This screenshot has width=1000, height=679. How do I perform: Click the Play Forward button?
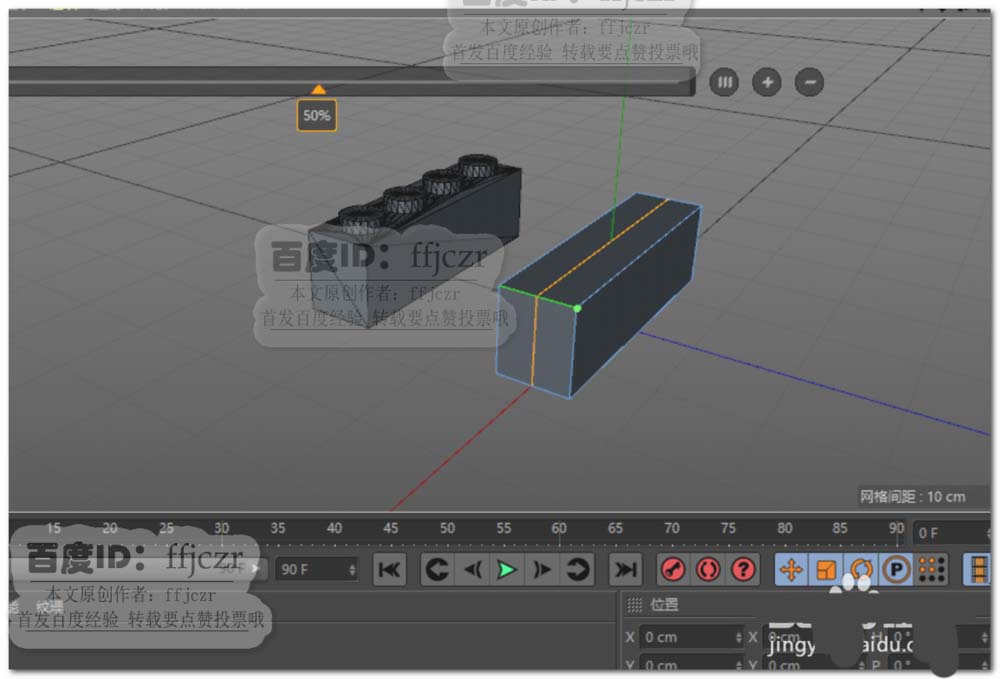point(507,569)
